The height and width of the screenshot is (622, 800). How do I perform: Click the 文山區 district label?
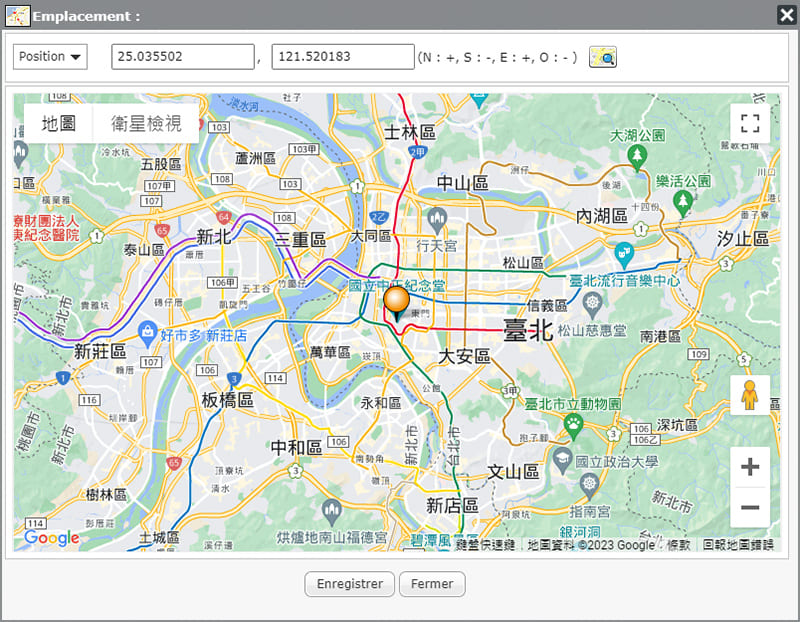pyautogui.click(x=513, y=472)
